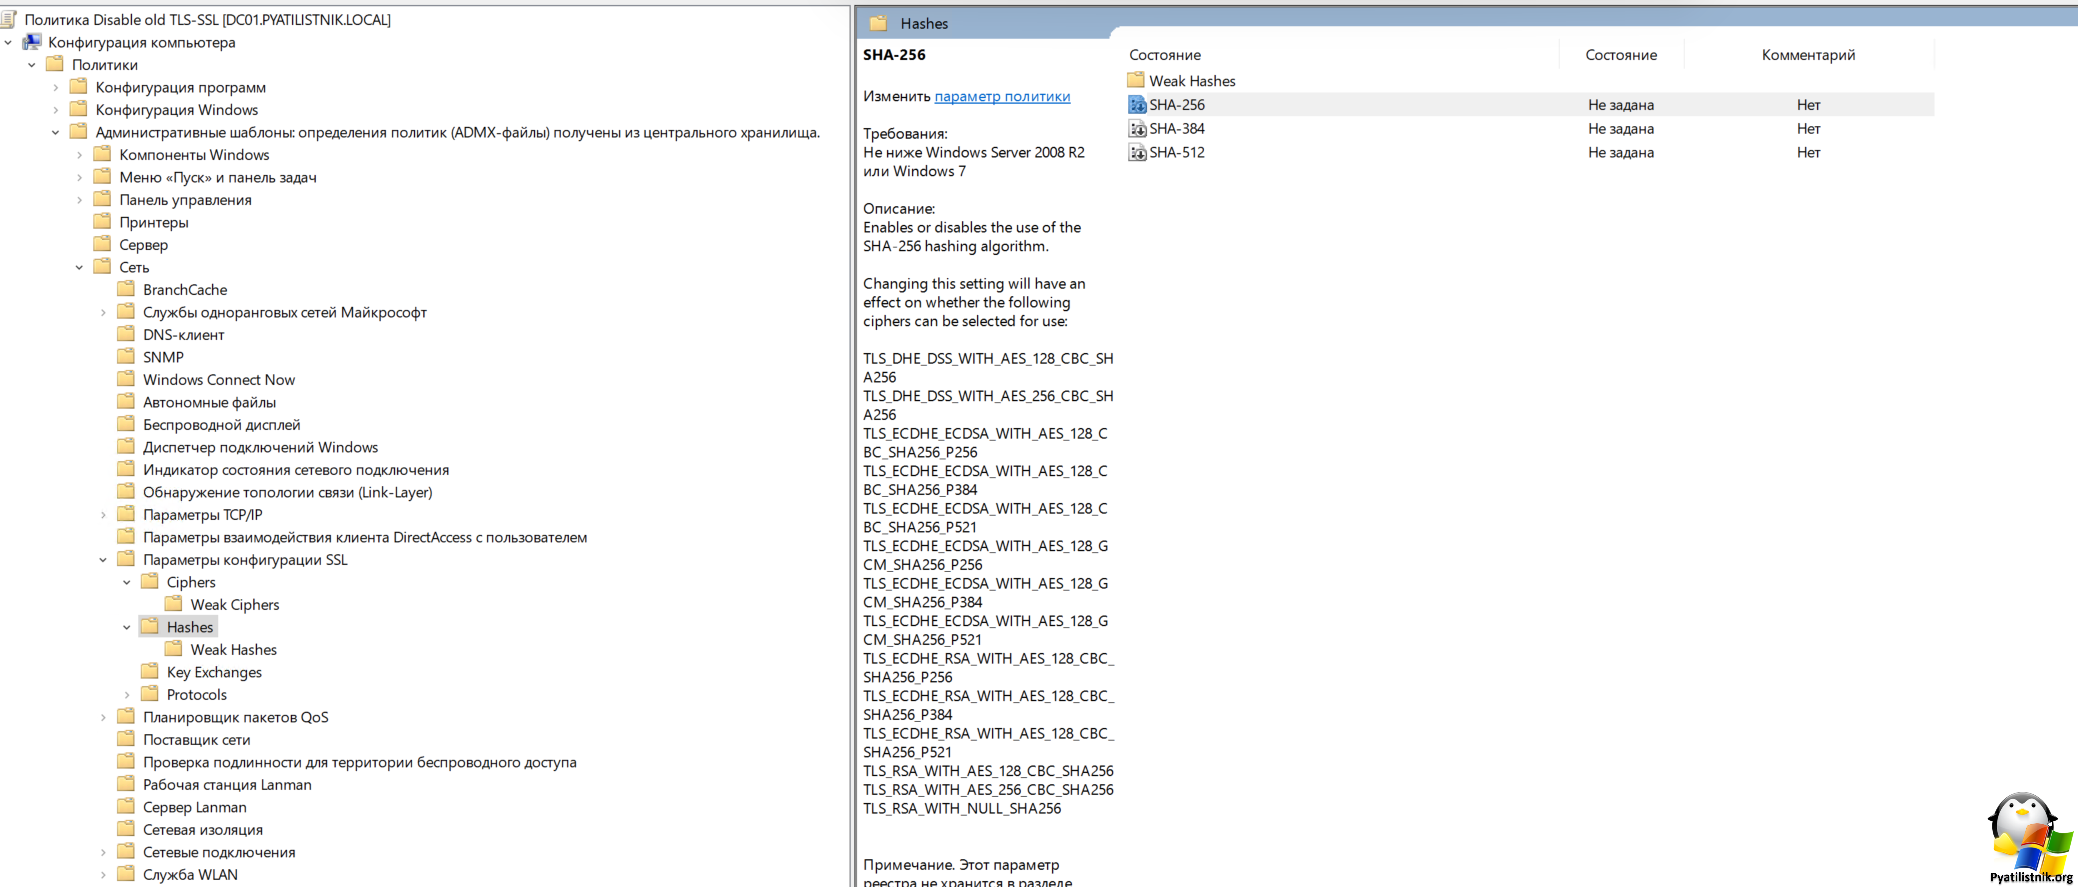Click the Computer Configuration node icon
2078x887 pixels.
point(32,42)
